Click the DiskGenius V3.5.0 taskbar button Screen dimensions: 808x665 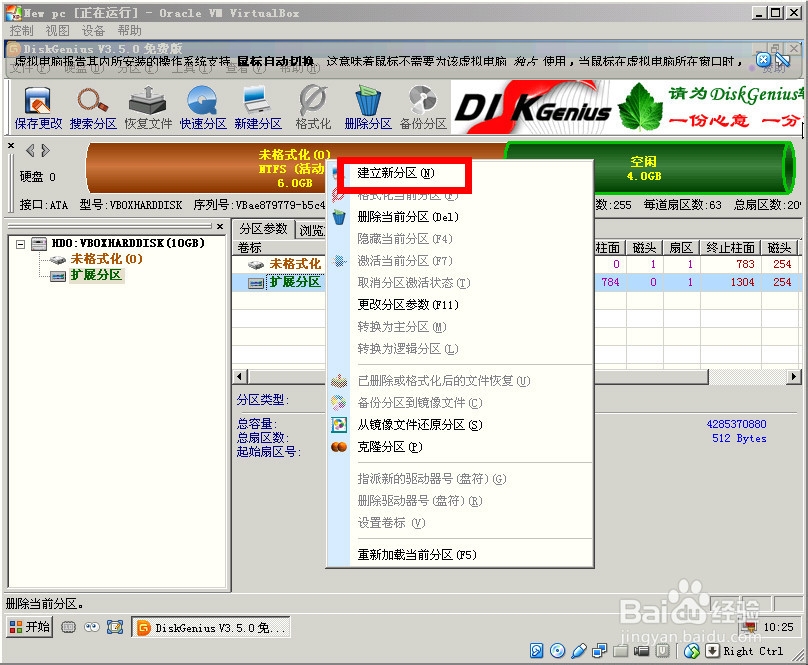(x=211, y=627)
